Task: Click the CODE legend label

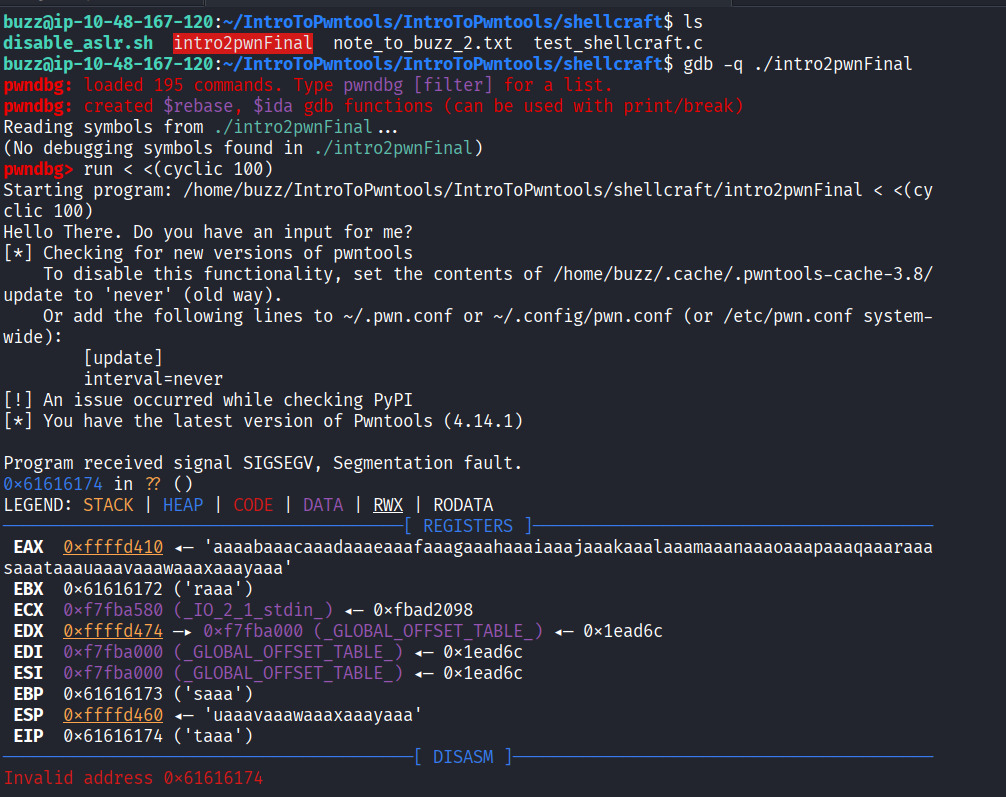Action: (x=253, y=505)
